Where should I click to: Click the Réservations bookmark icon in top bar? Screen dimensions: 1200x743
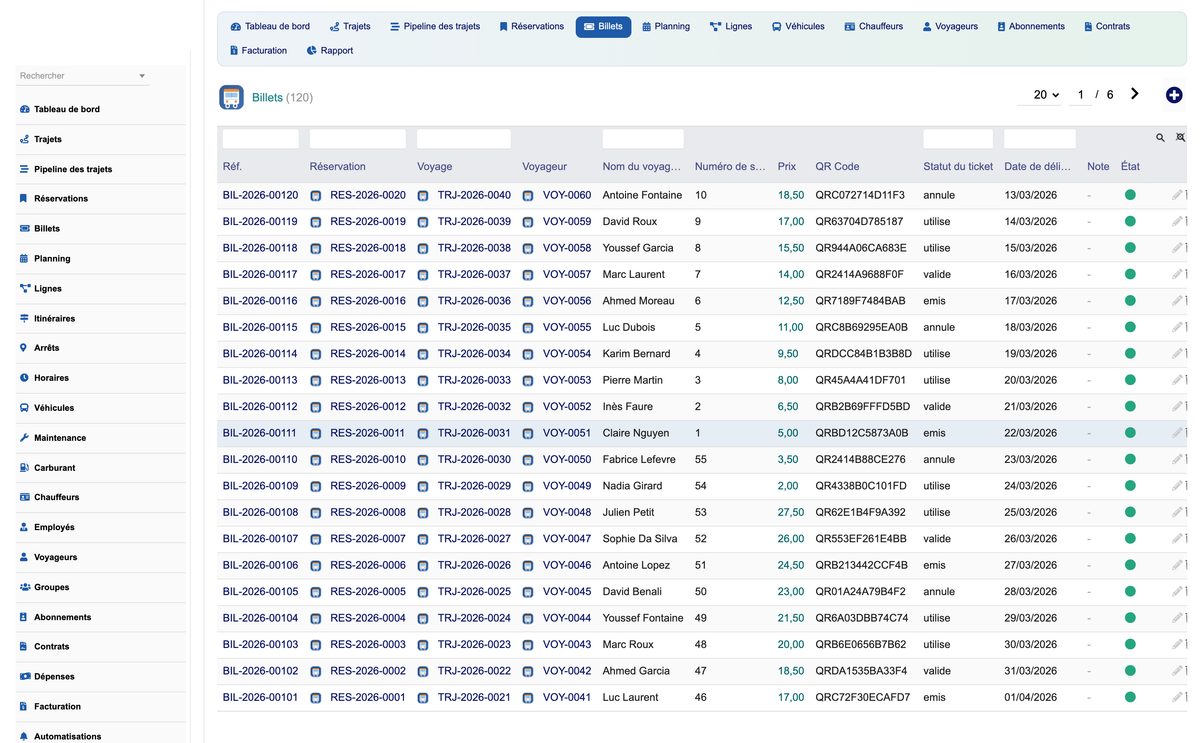click(503, 27)
